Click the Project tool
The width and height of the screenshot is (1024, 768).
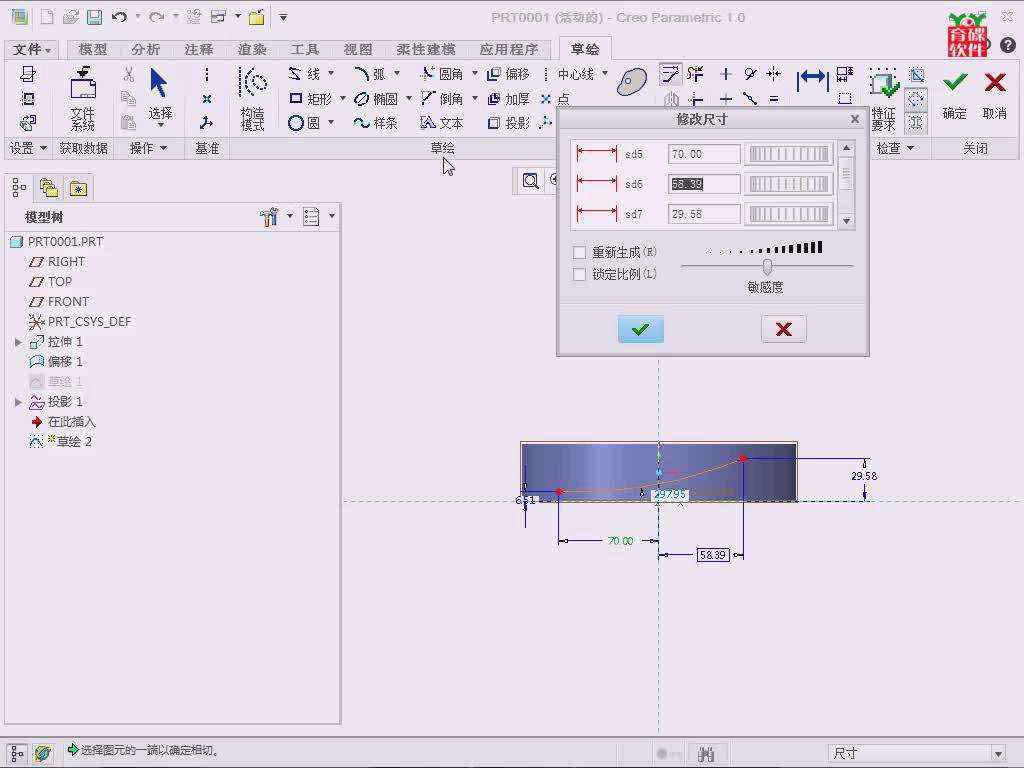pos(508,123)
